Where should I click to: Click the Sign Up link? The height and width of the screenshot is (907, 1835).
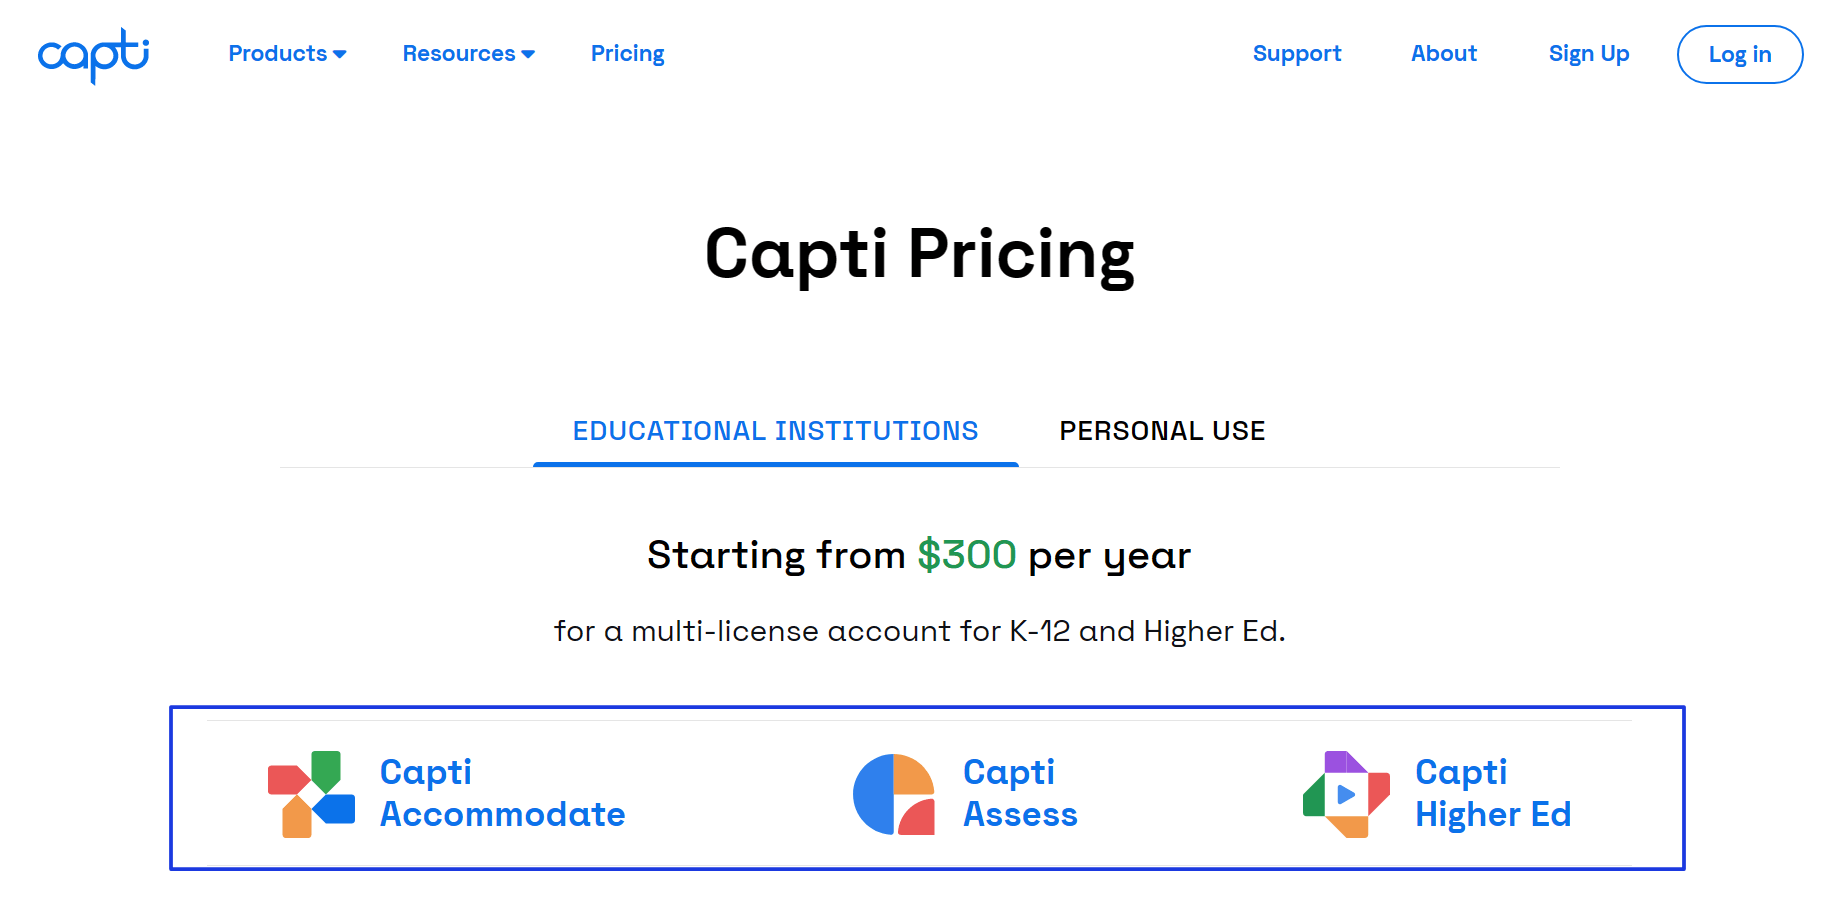point(1588,53)
